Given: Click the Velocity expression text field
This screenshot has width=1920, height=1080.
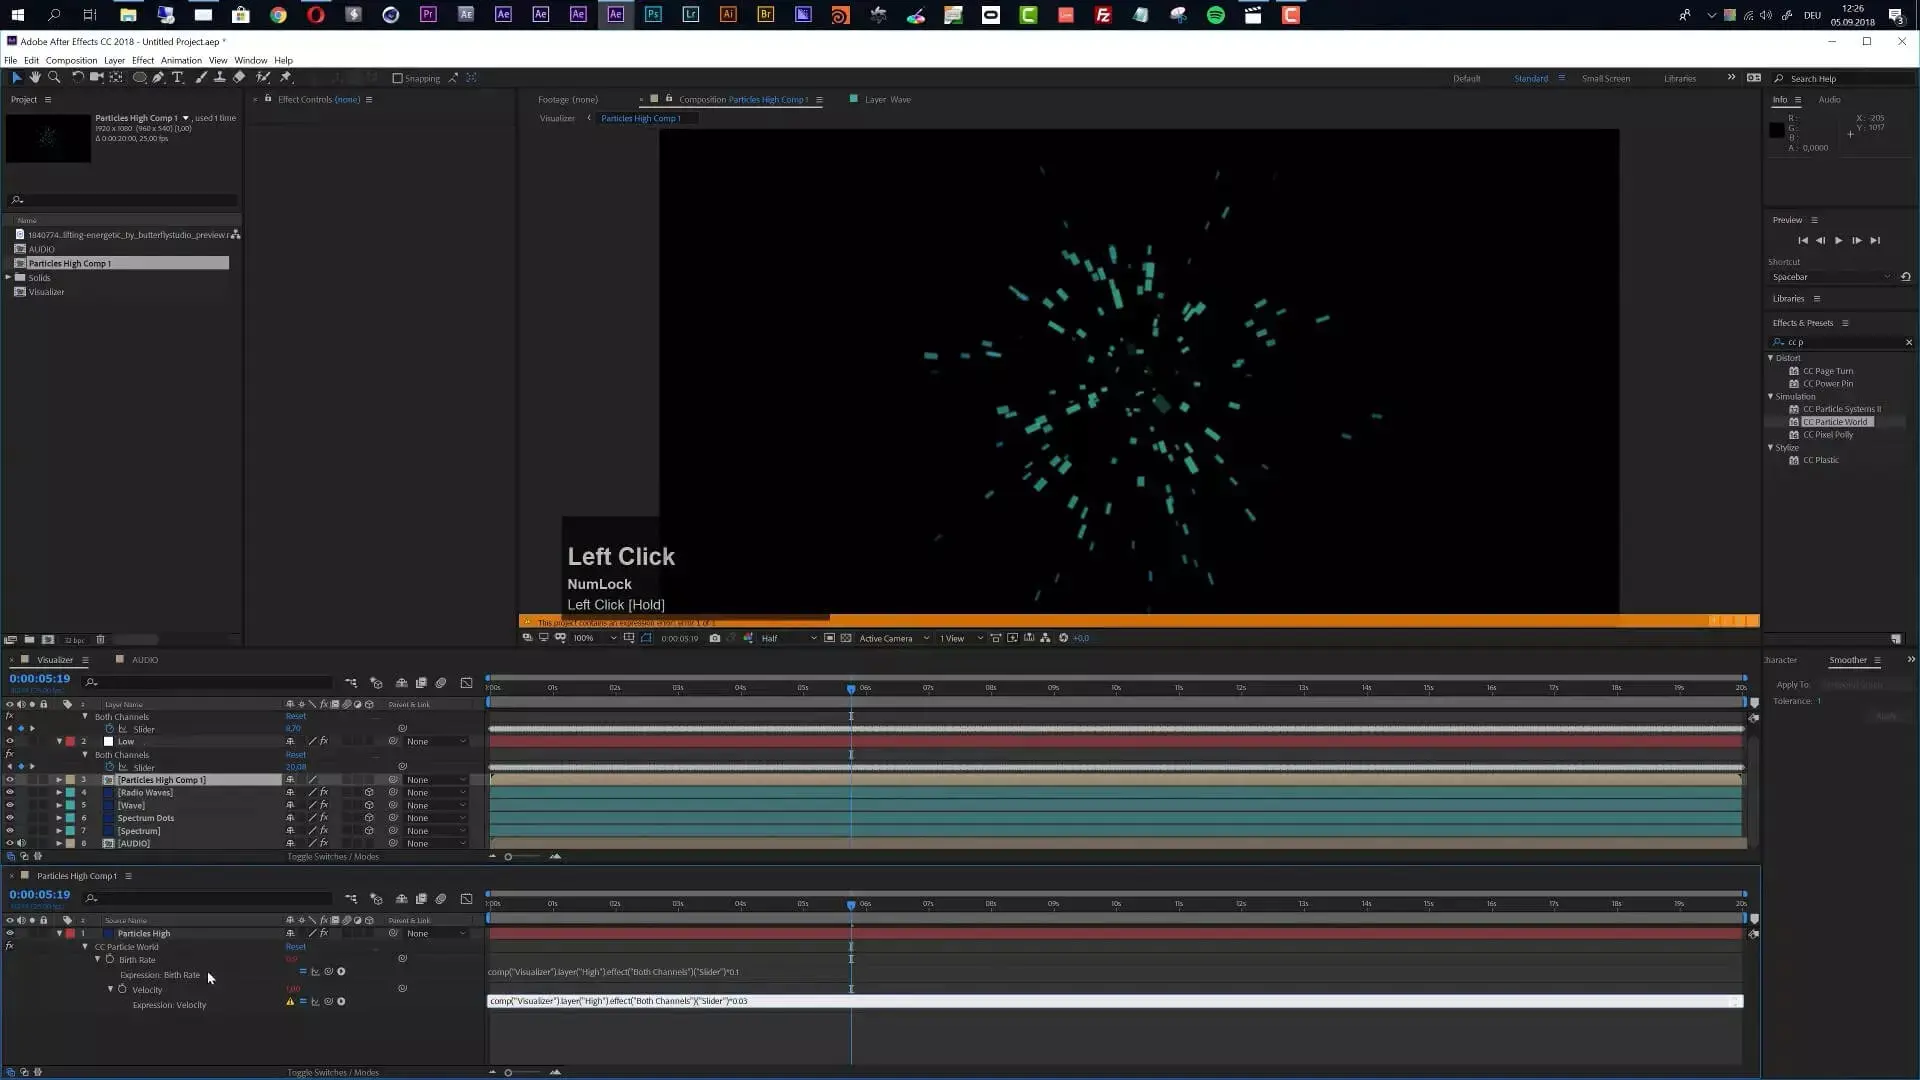Looking at the screenshot, I should [x=1115, y=1001].
